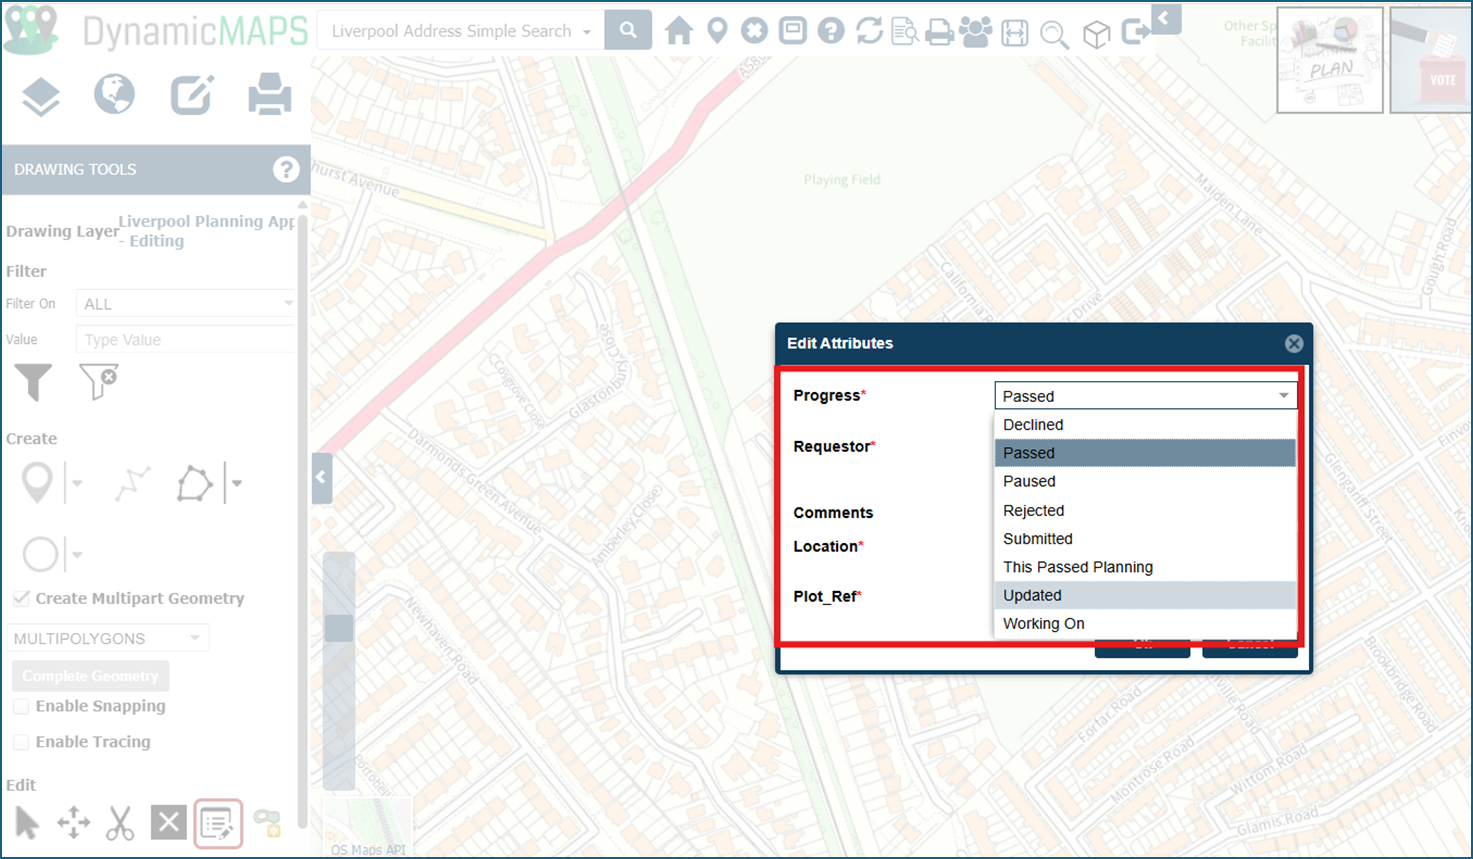The height and width of the screenshot is (859, 1473).
Task: Uncheck Create Multipart Geometry
Action: pos(21,598)
